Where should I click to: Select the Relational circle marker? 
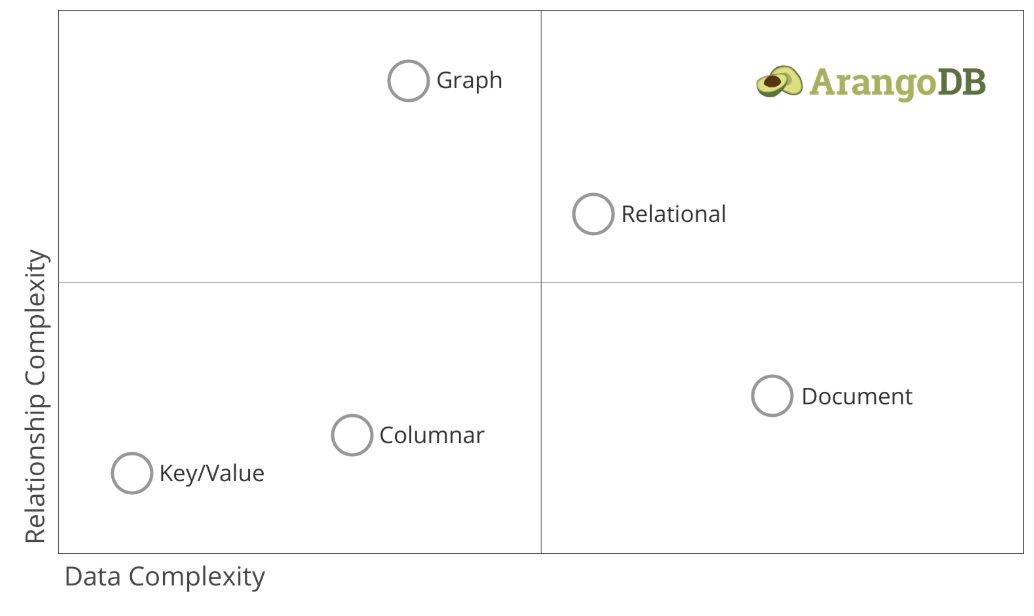(x=593, y=214)
